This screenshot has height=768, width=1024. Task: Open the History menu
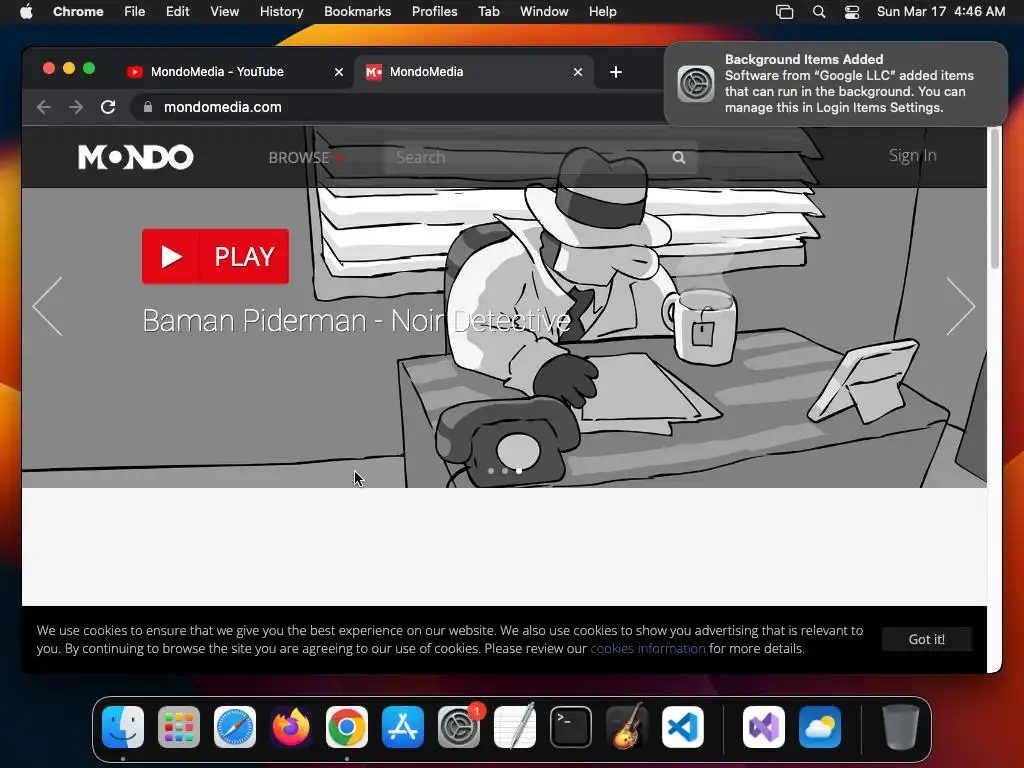click(281, 12)
